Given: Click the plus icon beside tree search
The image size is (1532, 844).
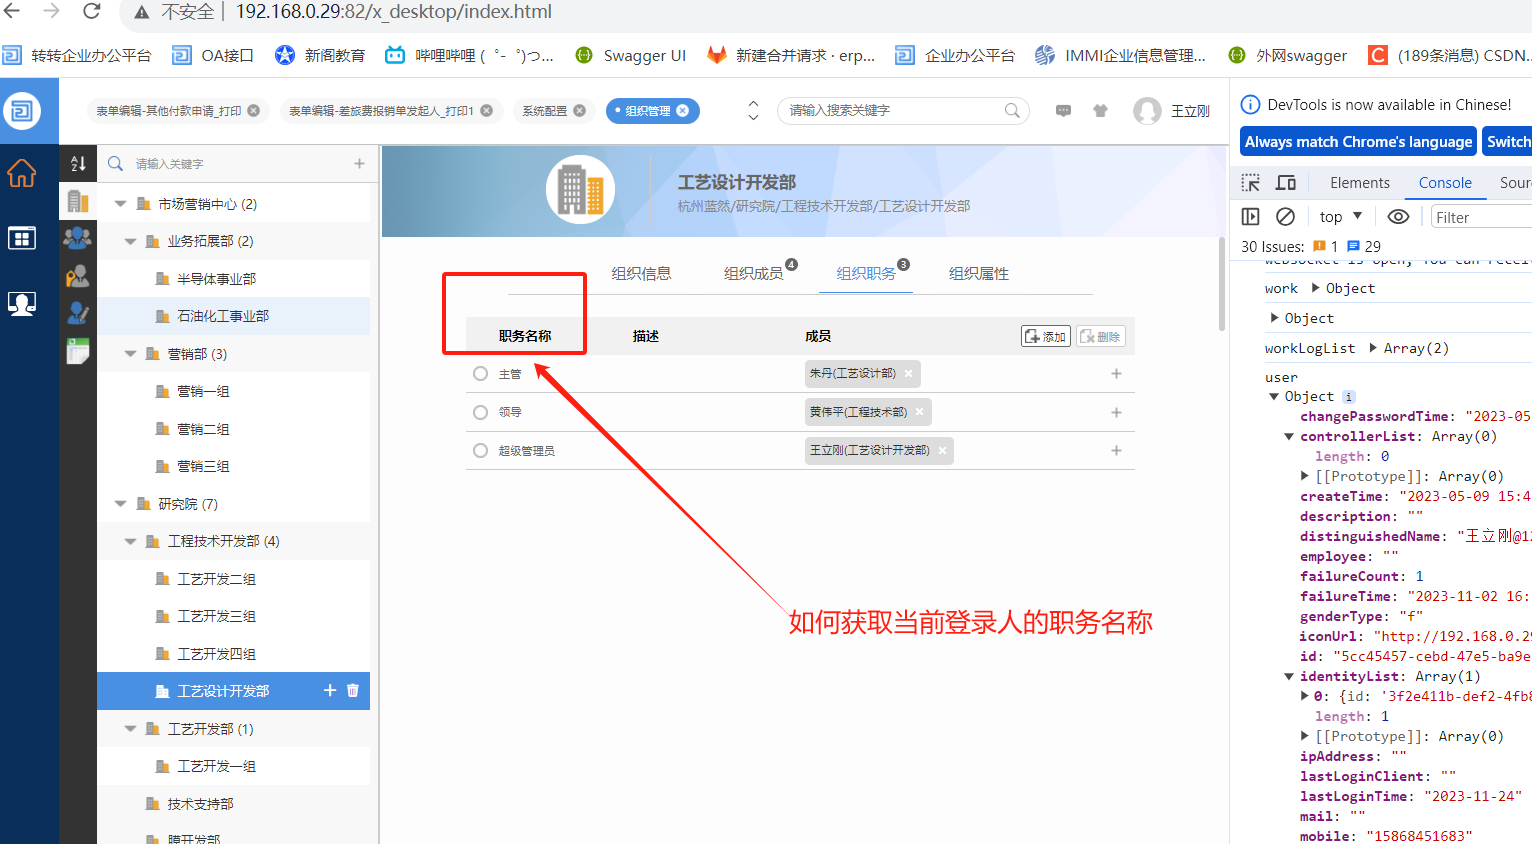Looking at the screenshot, I should [x=359, y=163].
